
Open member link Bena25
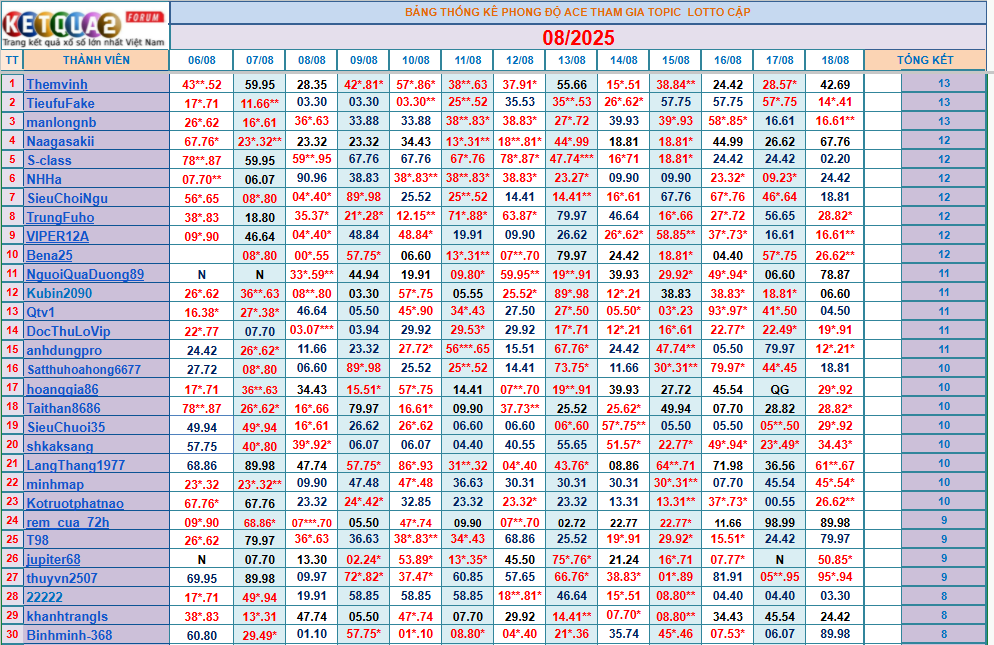point(49,256)
